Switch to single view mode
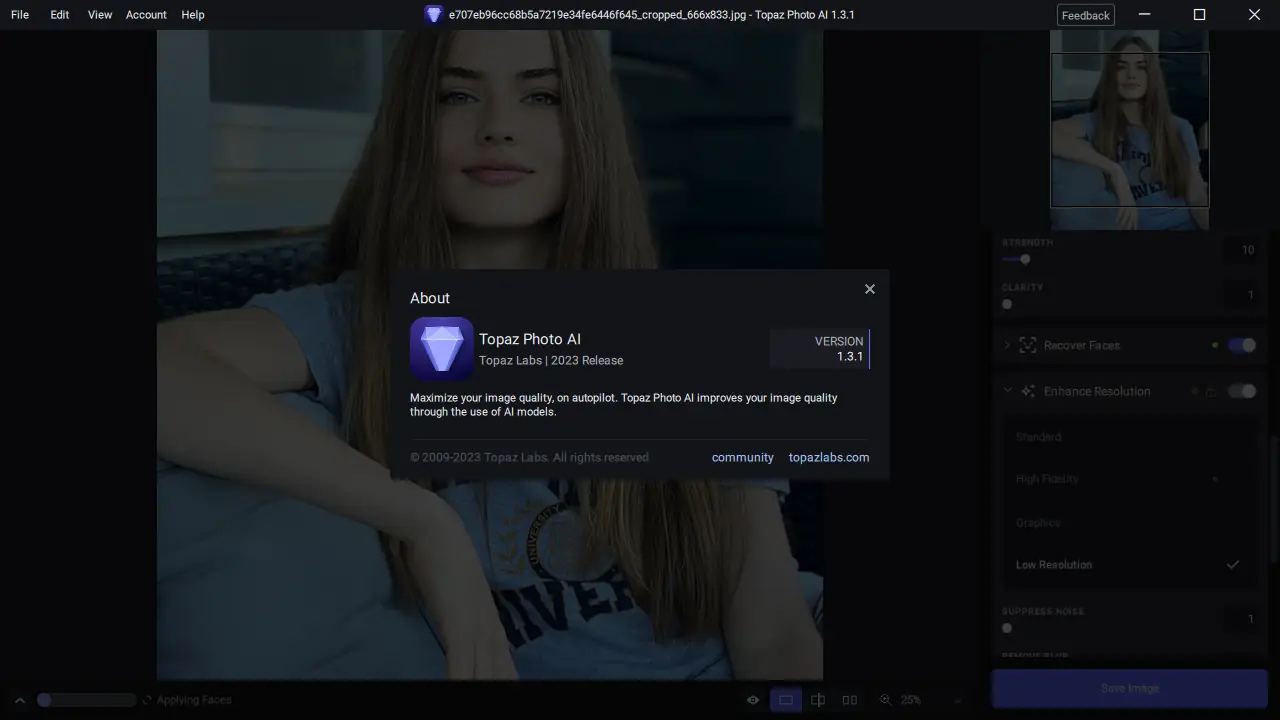Image resolution: width=1280 pixels, height=720 pixels. coord(786,700)
